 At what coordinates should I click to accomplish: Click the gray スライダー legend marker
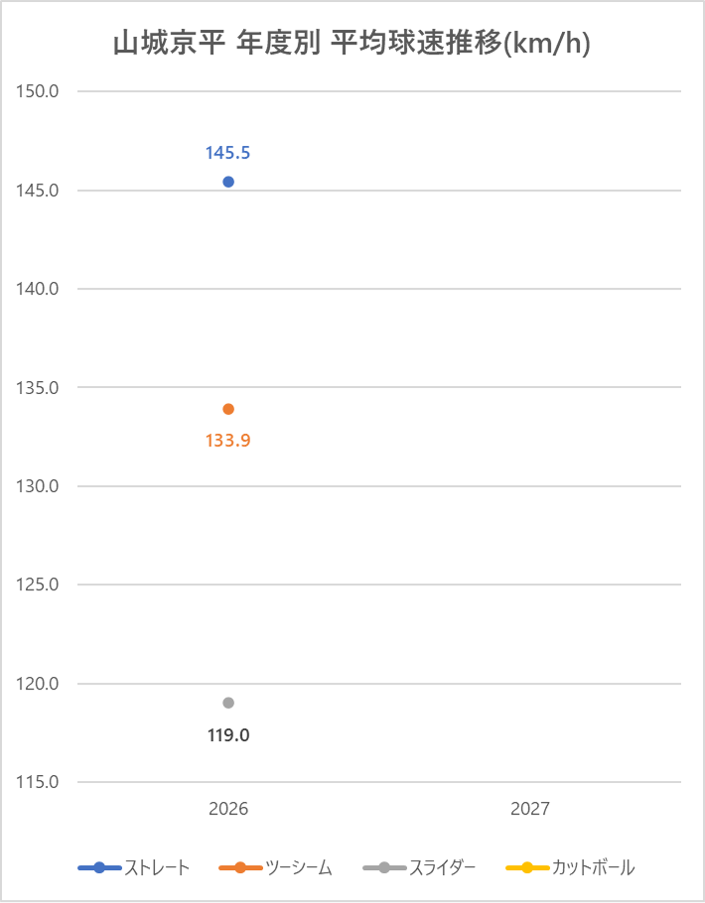coord(384,867)
